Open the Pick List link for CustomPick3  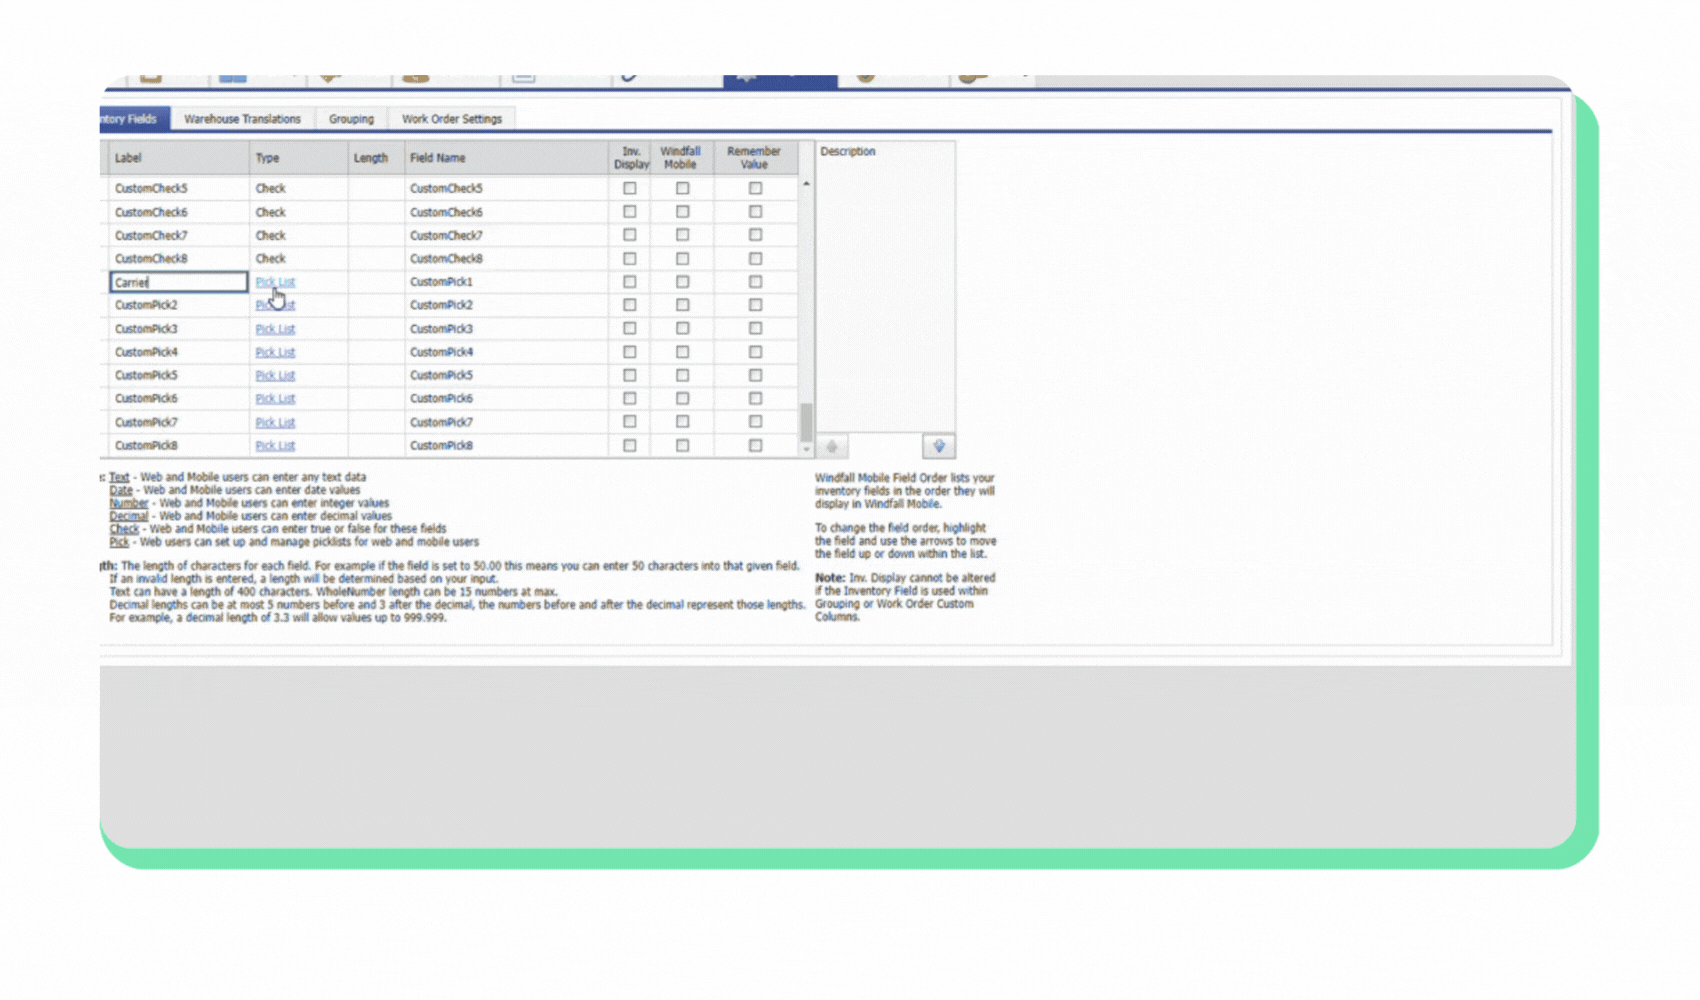tap(275, 329)
